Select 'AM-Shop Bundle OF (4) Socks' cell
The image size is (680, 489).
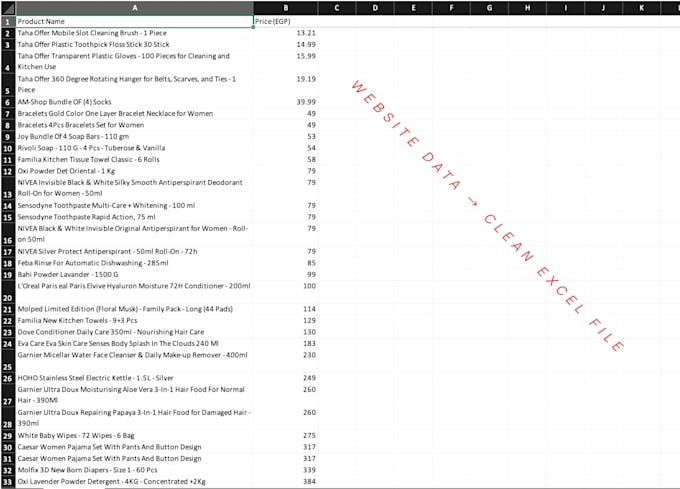pyautogui.click(x=134, y=102)
